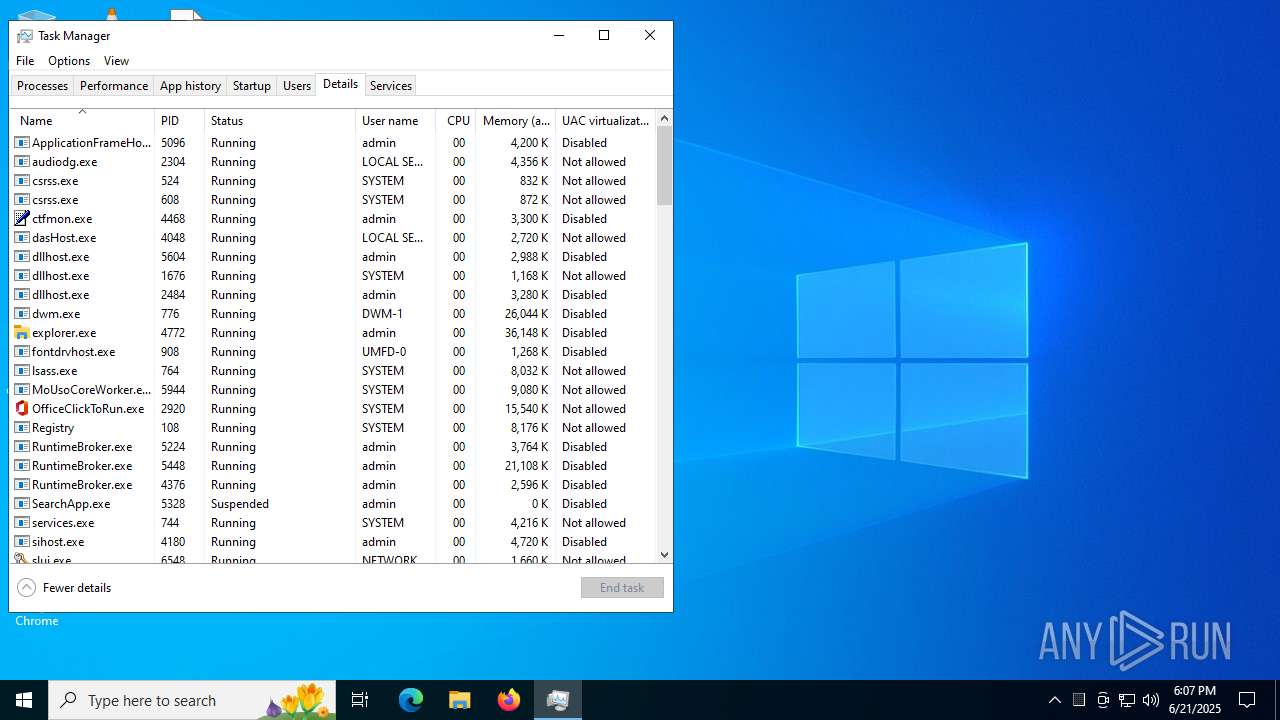This screenshot has width=1280, height=720.
Task: Click the audiodg.exe process icon
Action: 22,161
